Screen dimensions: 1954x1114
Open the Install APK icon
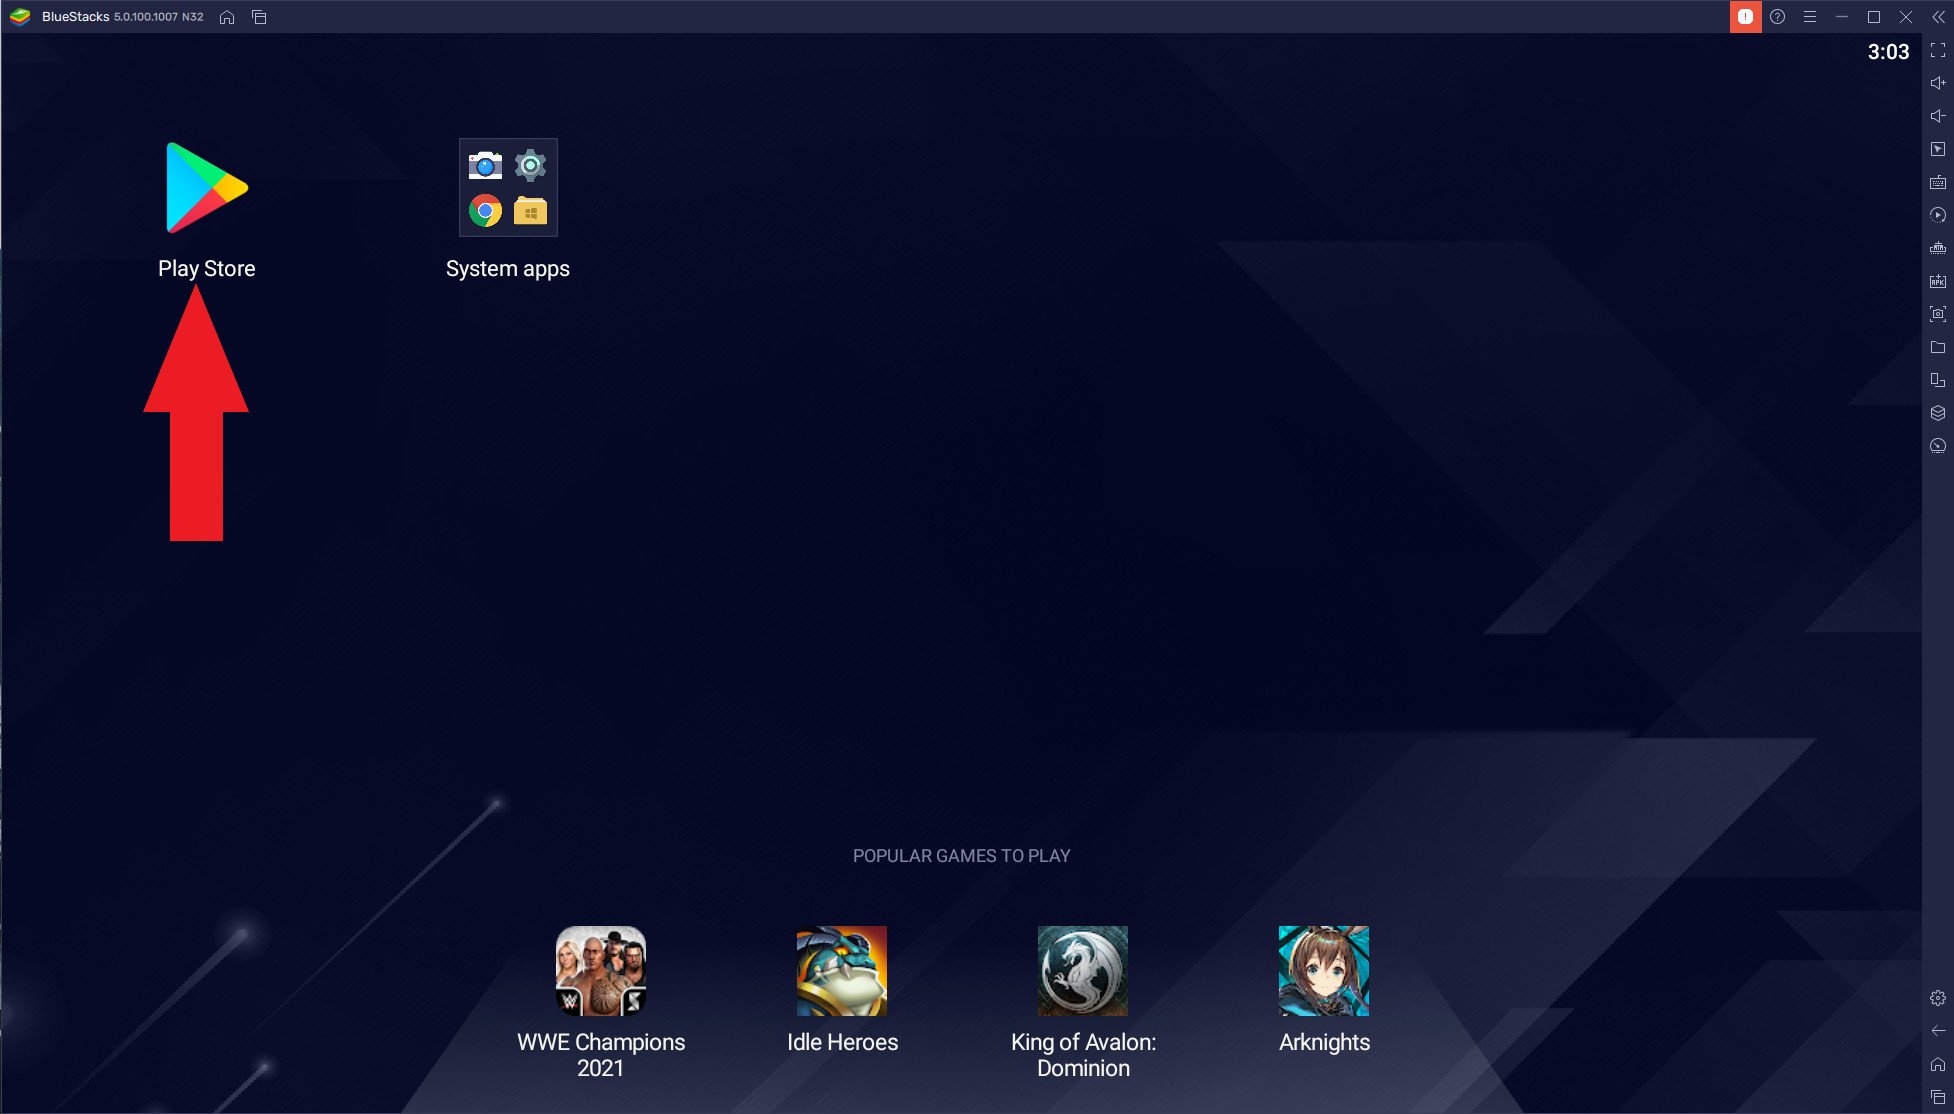point(1937,282)
